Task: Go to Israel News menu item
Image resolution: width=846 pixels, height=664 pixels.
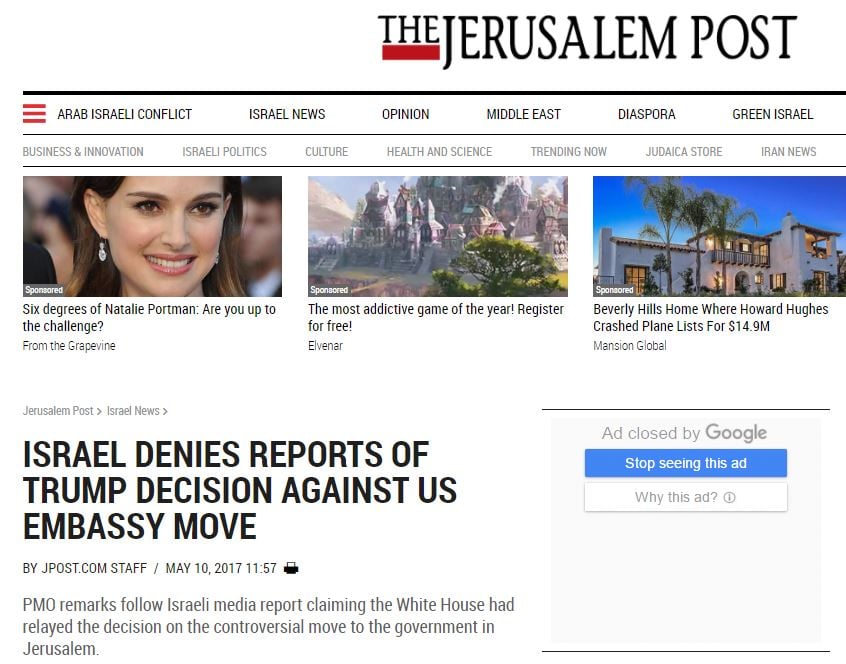Action: (x=287, y=114)
